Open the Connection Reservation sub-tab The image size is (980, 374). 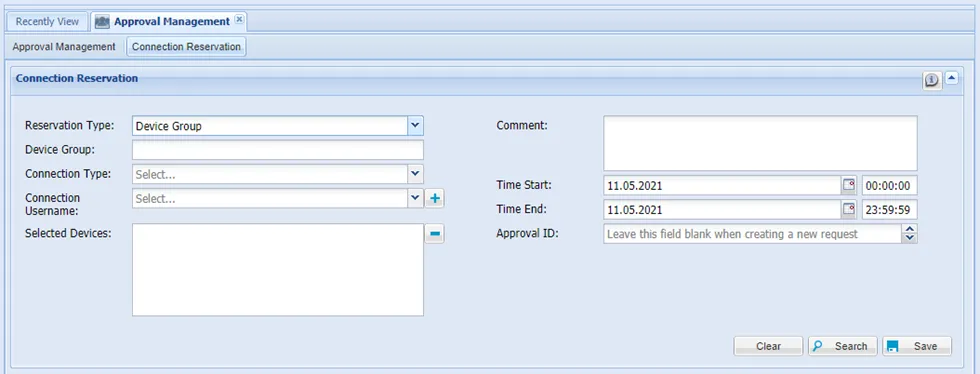pyautogui.click(x=186, y=46)
